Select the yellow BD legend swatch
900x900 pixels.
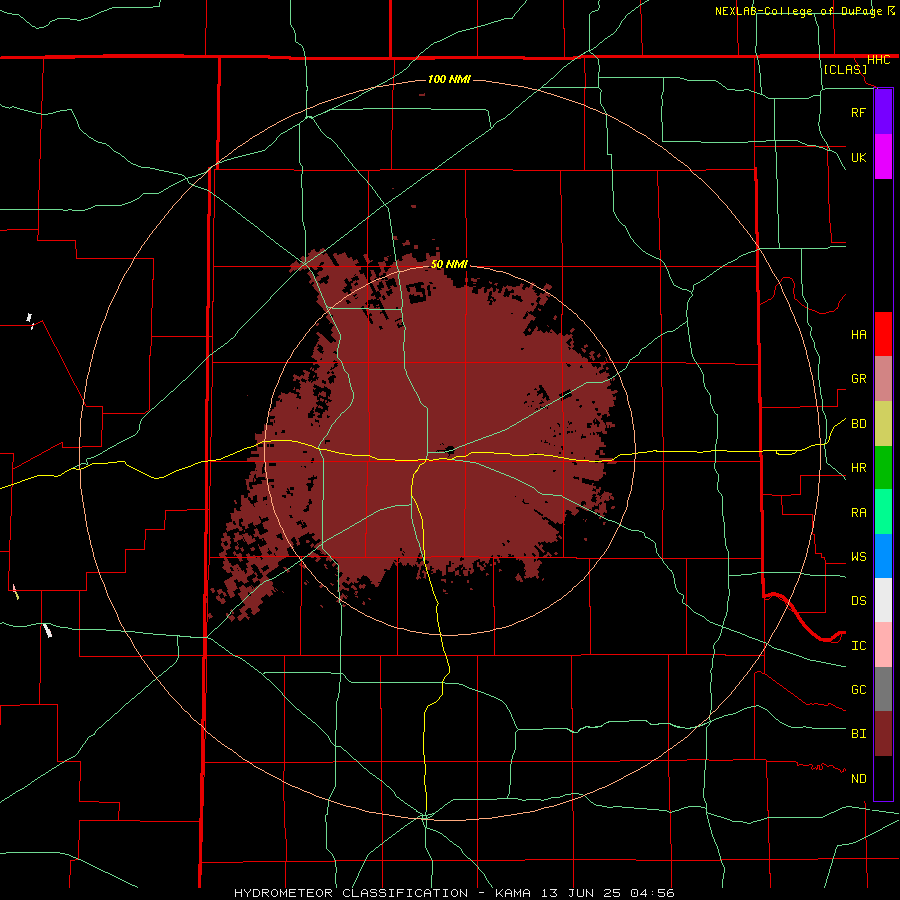tap(883, 424)
